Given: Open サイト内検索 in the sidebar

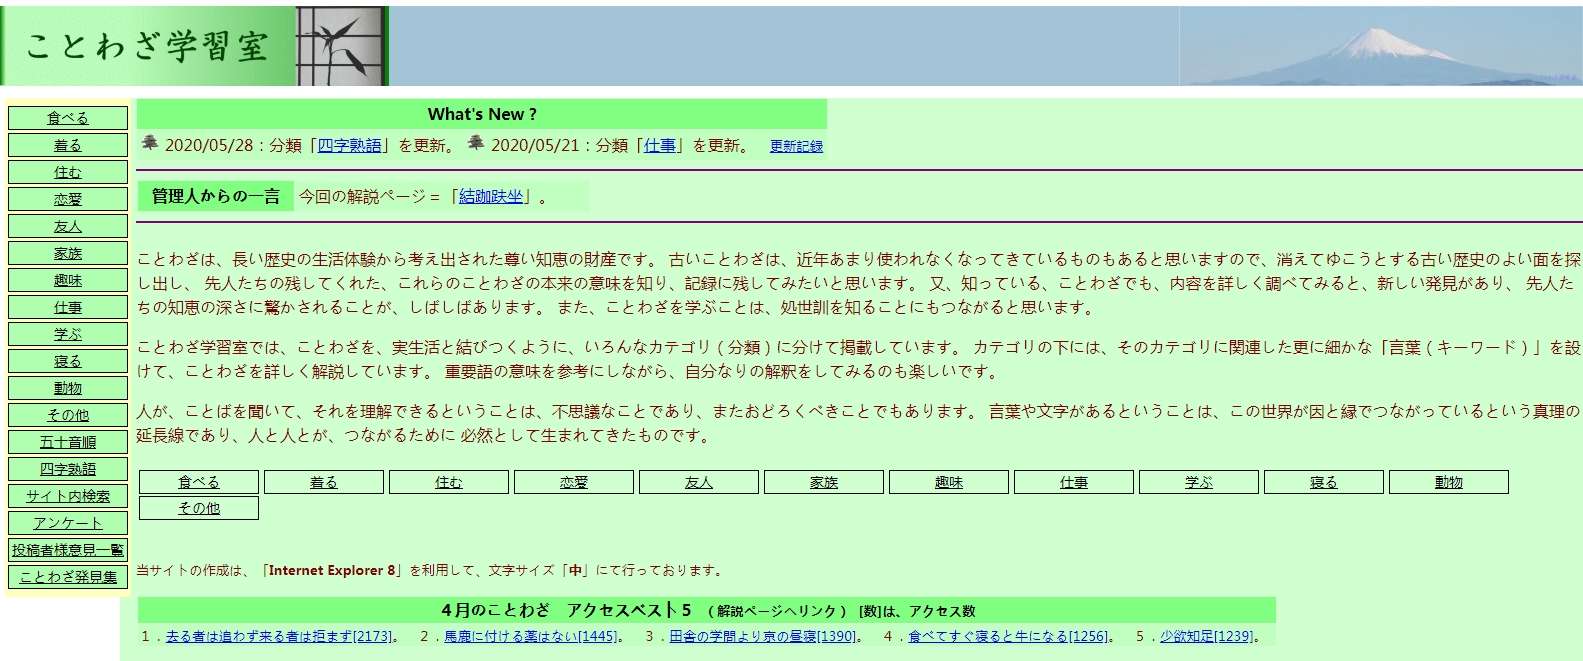Looking at the screenshot, I should 68,496.
